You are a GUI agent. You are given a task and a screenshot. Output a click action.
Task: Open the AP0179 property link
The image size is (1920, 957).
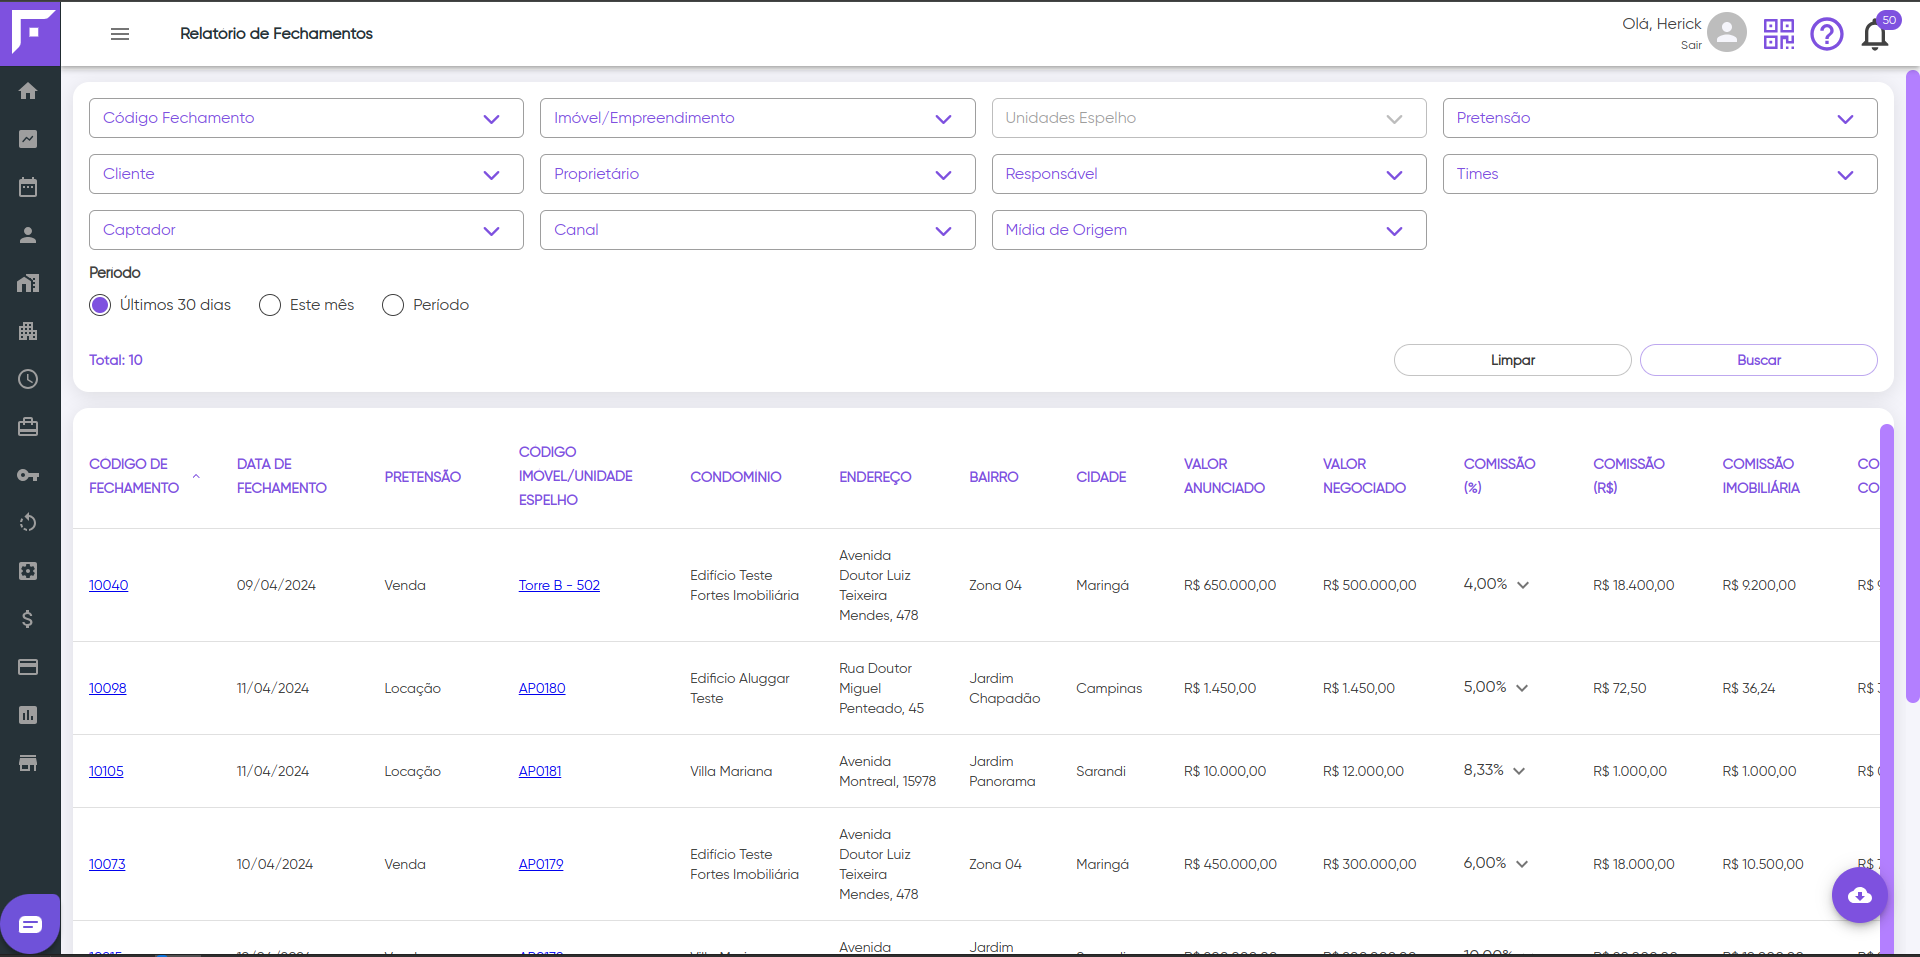541,864
